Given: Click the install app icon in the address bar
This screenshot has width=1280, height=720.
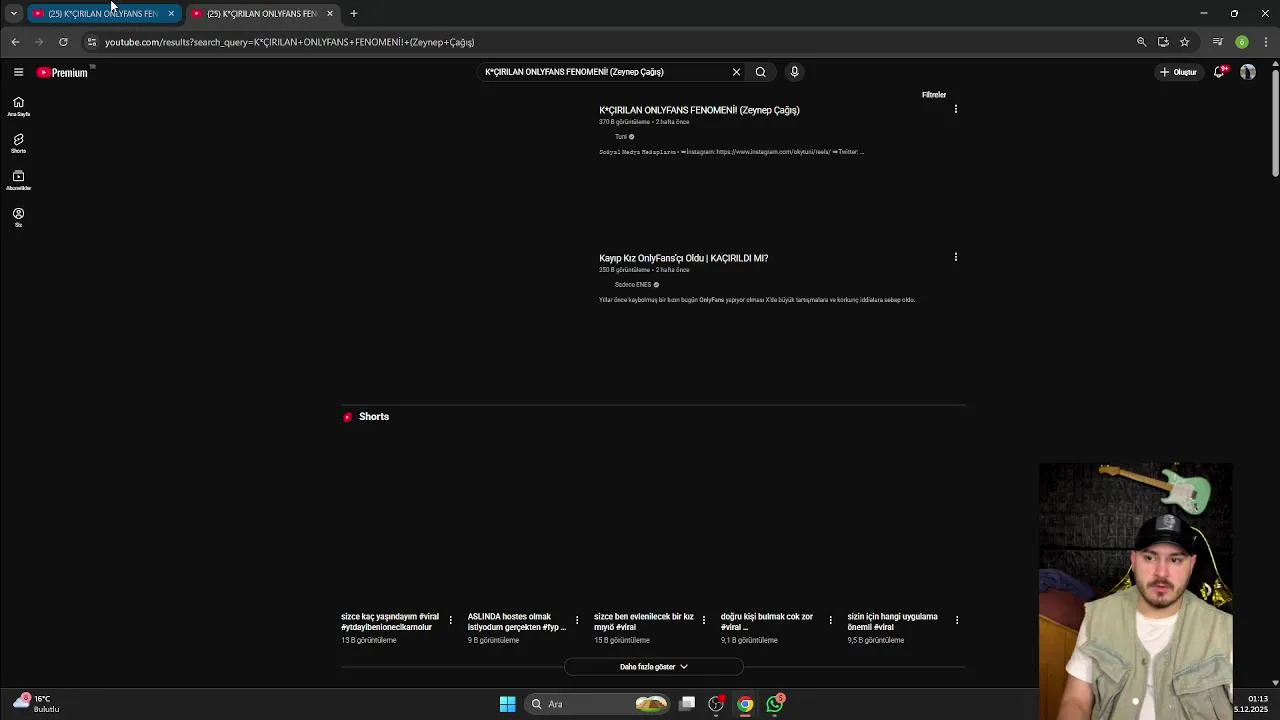Looking at the screenshot, I should (1163, 42).
